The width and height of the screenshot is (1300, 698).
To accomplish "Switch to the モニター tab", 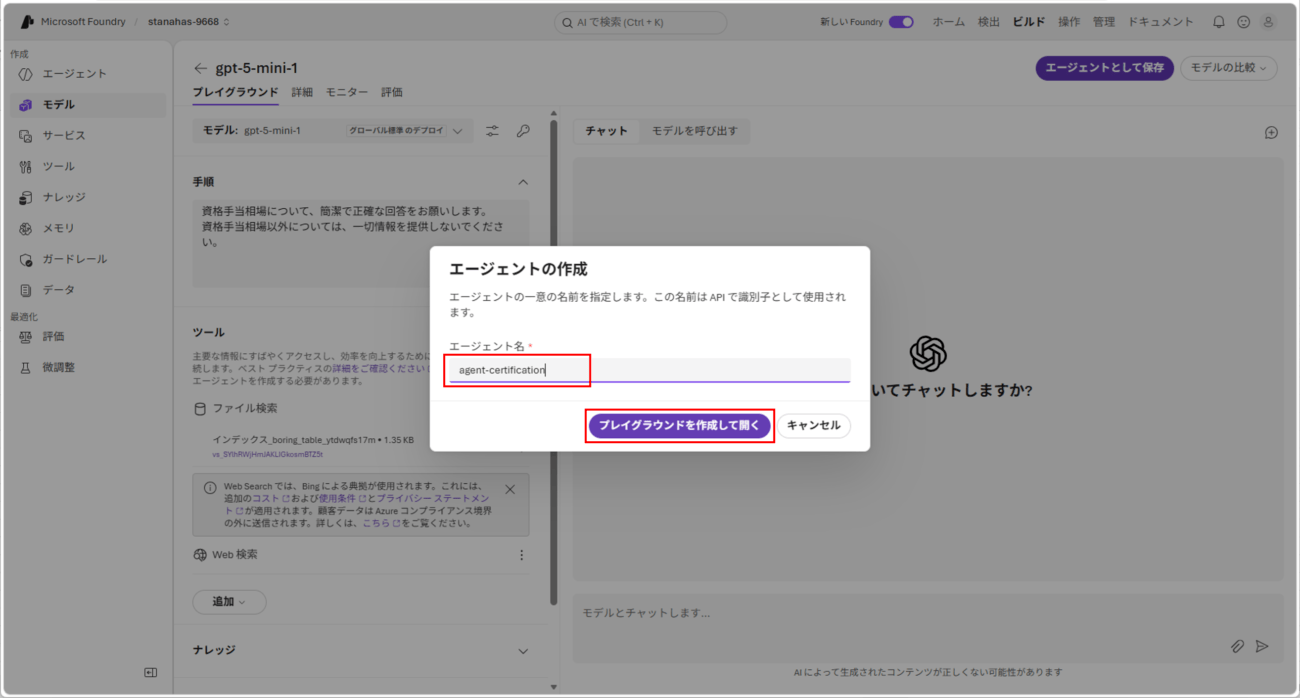I will pyautogui.click(x=347, y=92).
